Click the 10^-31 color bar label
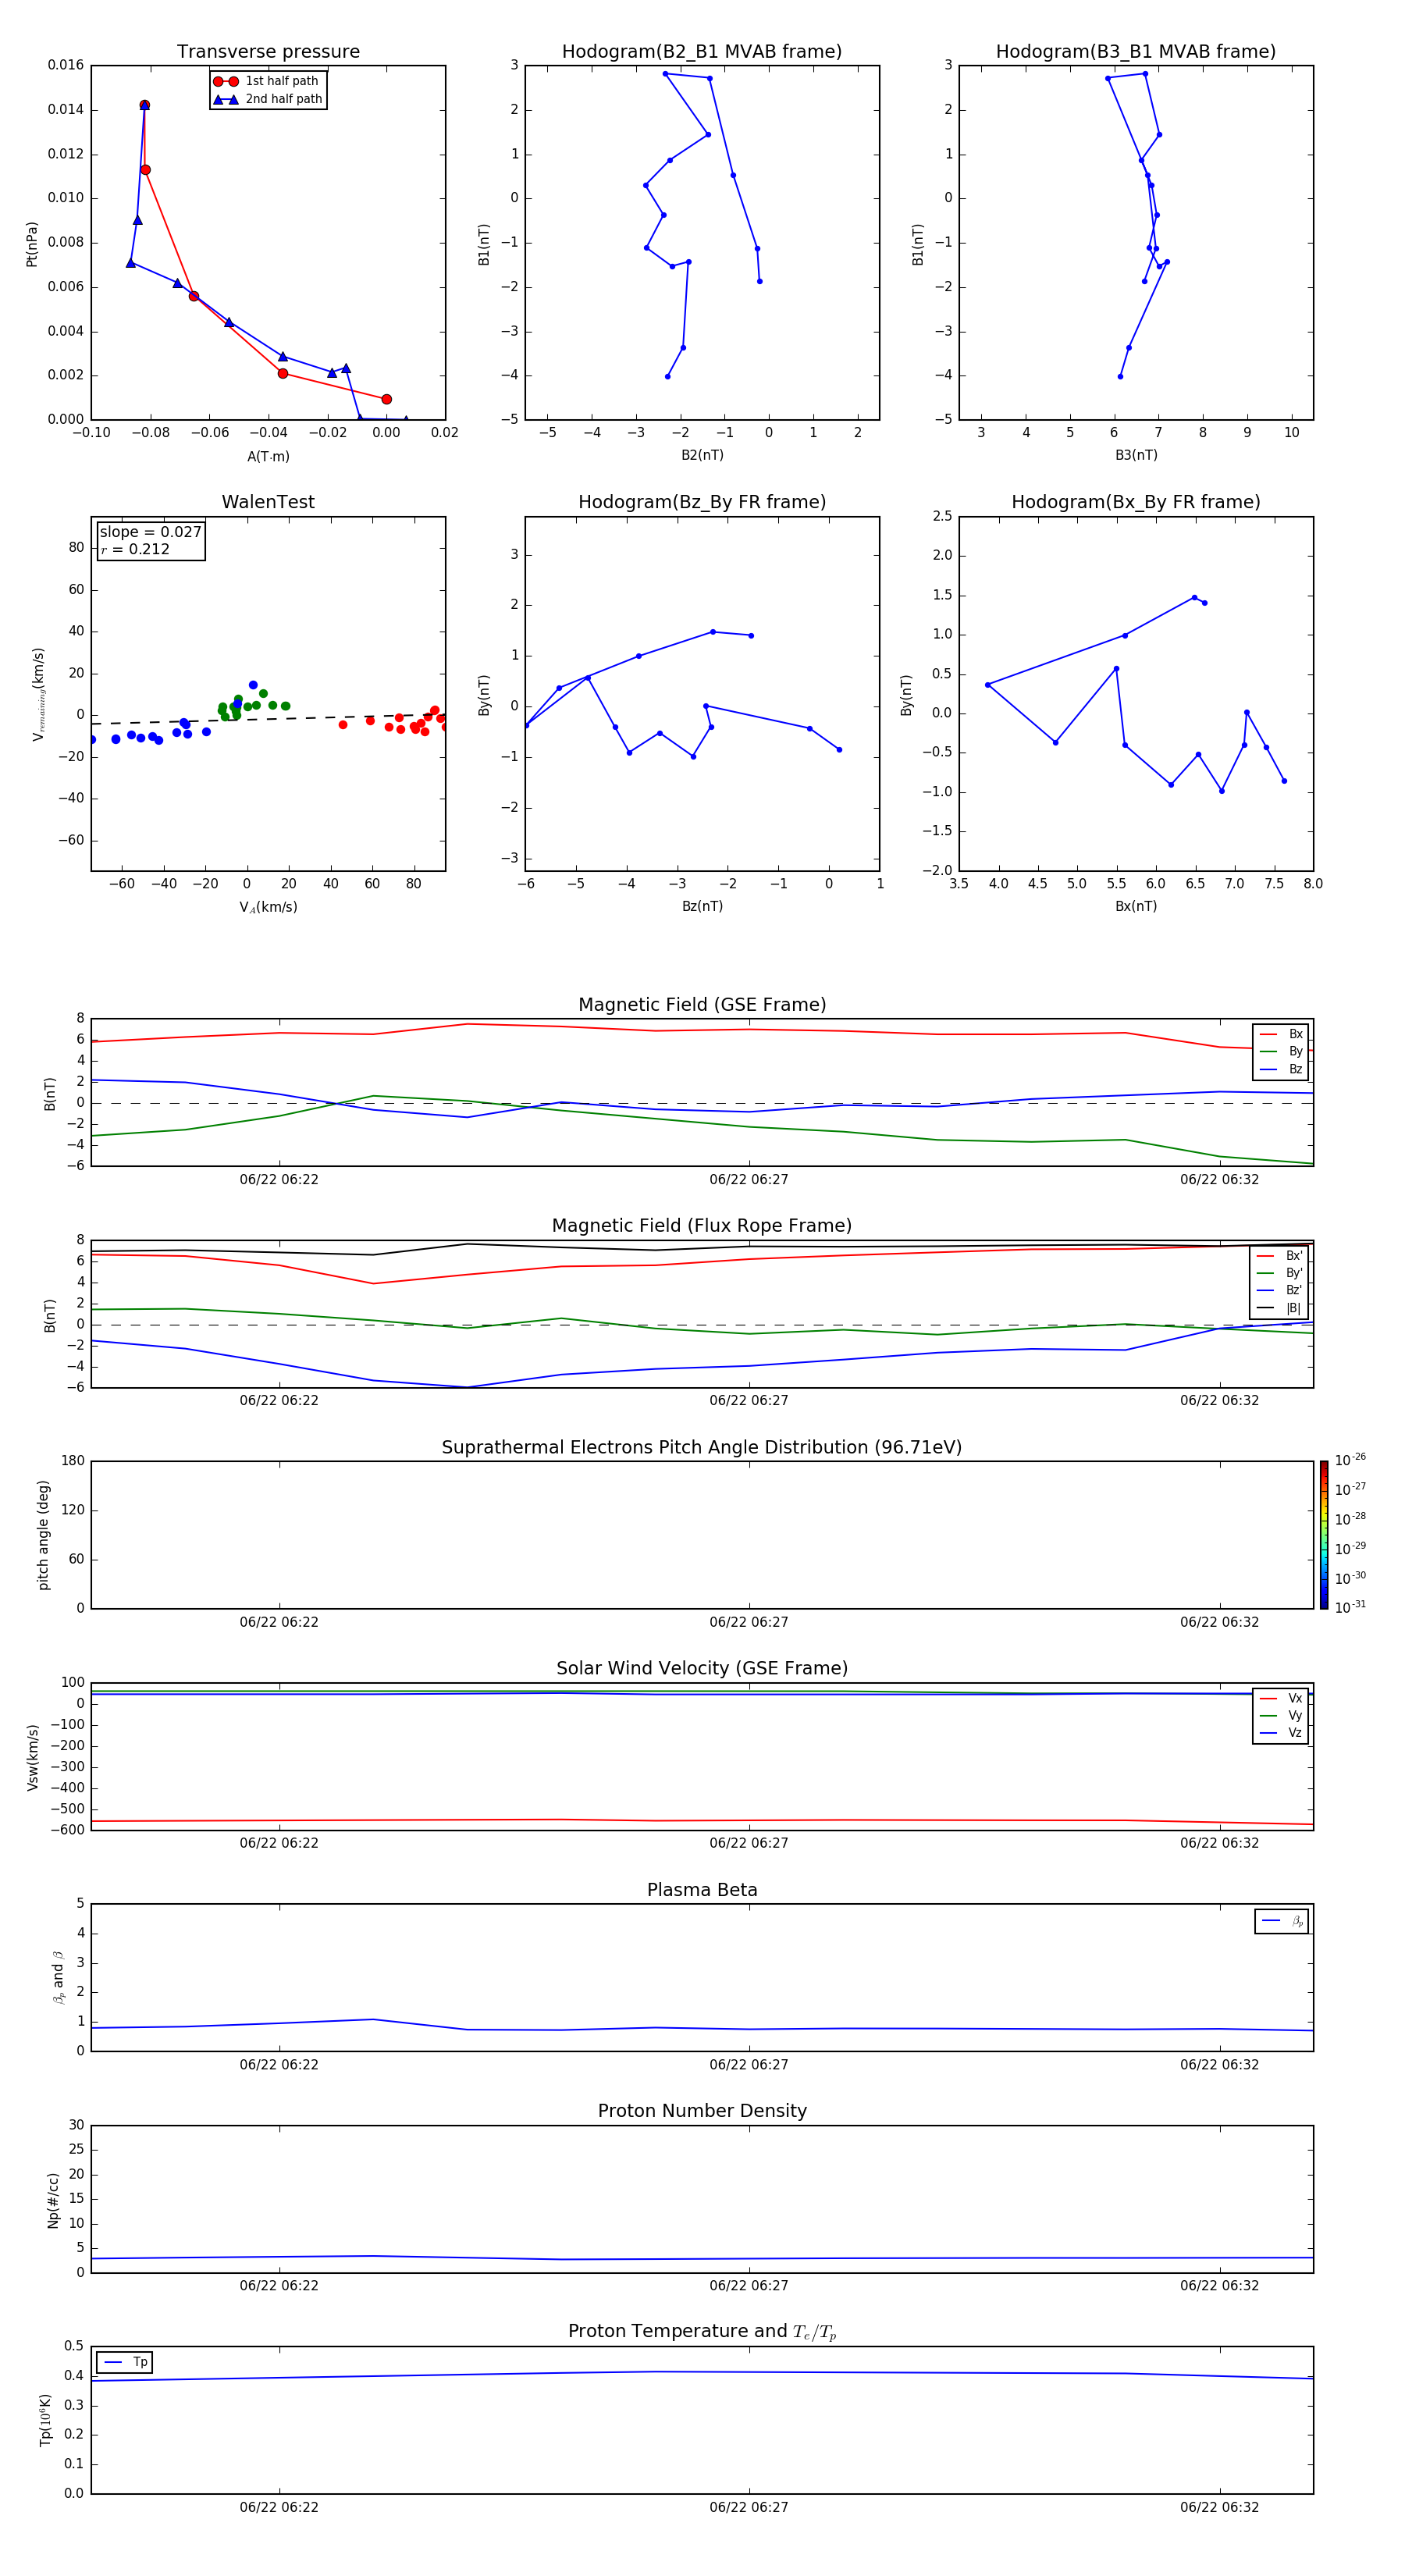 (1350, 1607)
